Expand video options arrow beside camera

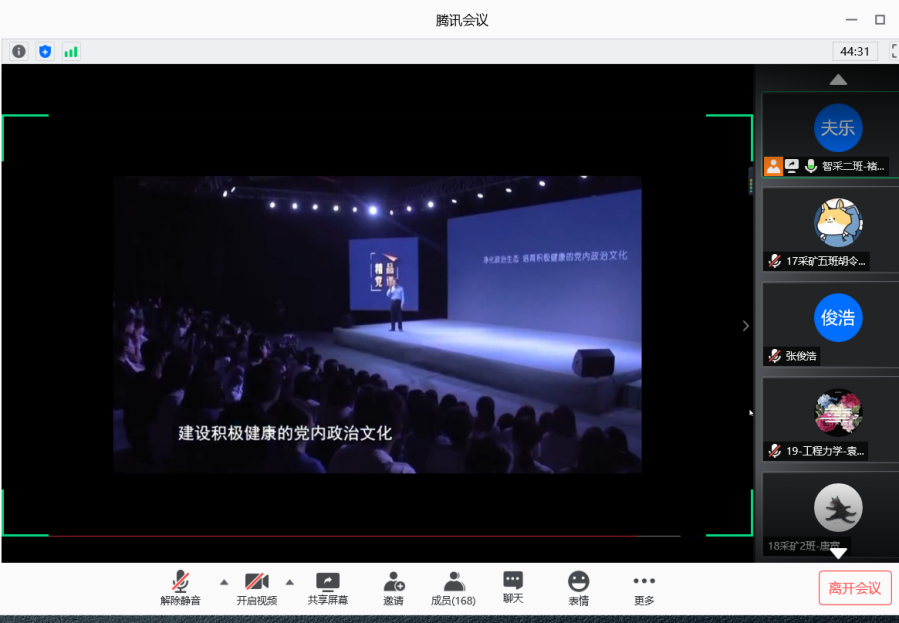click(x=290, y=581)
